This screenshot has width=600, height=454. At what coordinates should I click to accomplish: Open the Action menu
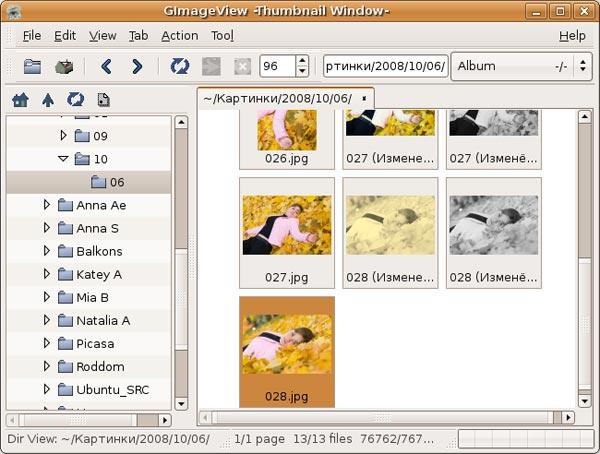179,36
